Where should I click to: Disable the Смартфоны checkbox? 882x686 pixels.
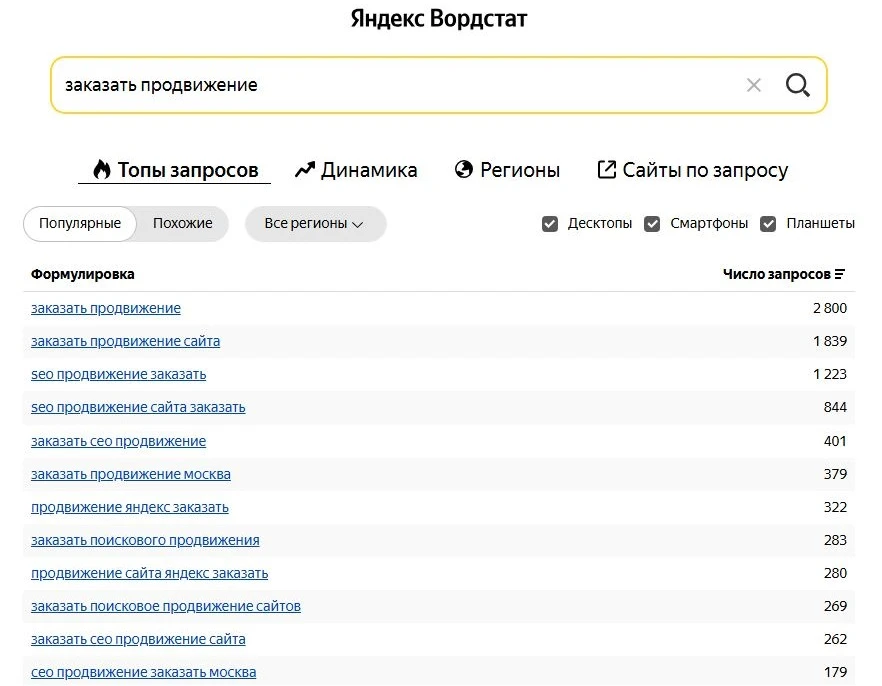tap(652, 223)
